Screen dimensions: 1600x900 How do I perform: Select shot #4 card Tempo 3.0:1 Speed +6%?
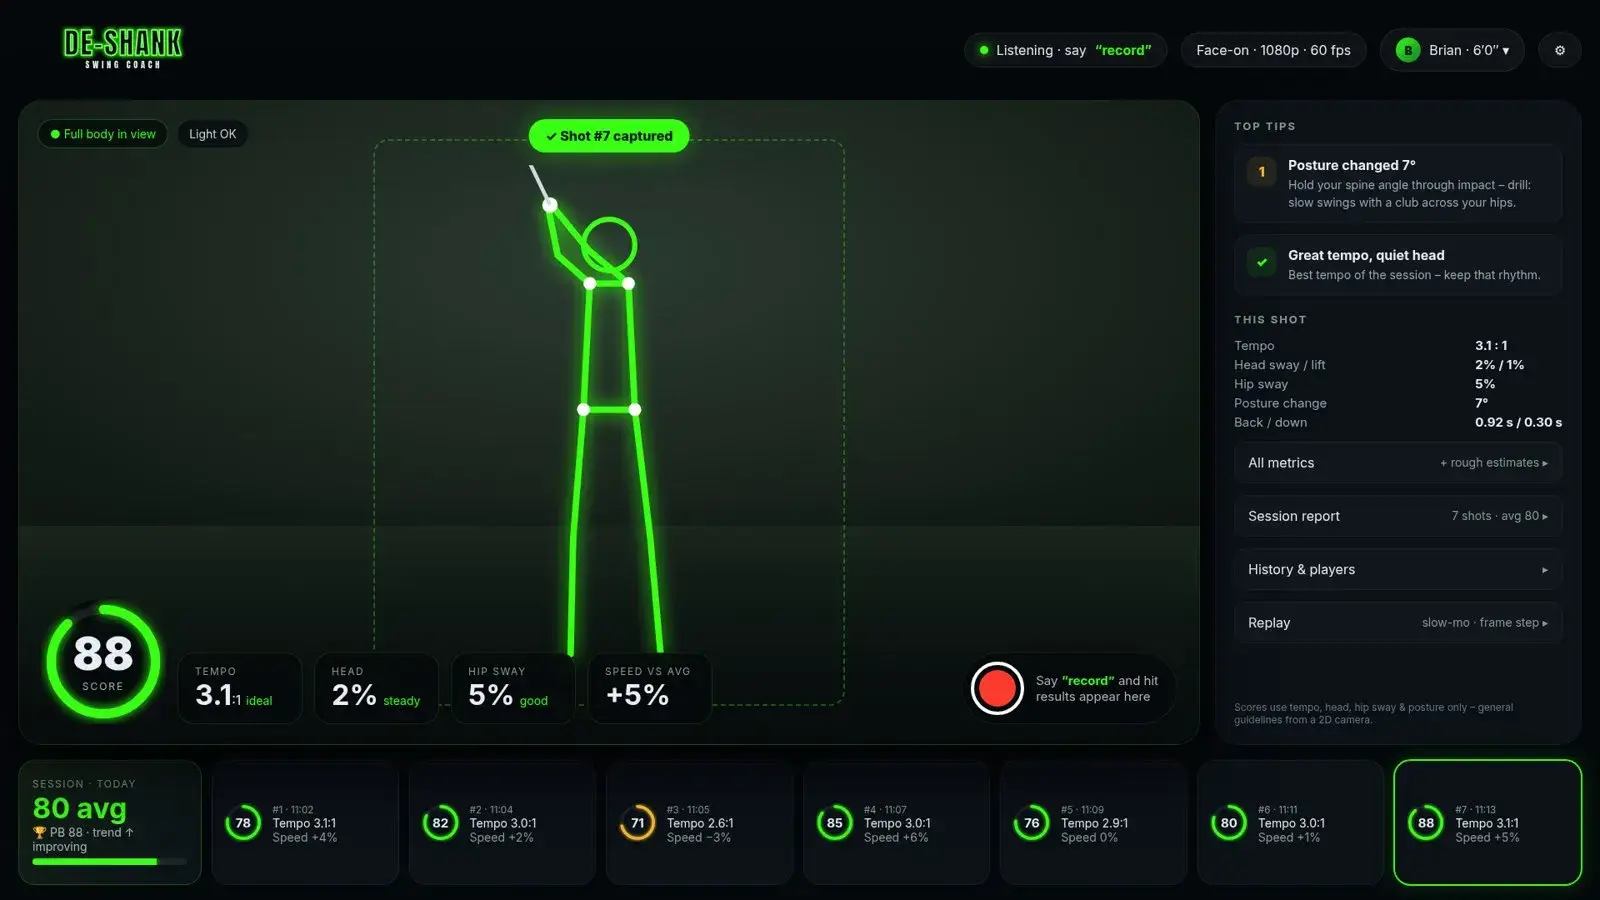[896, 823]
